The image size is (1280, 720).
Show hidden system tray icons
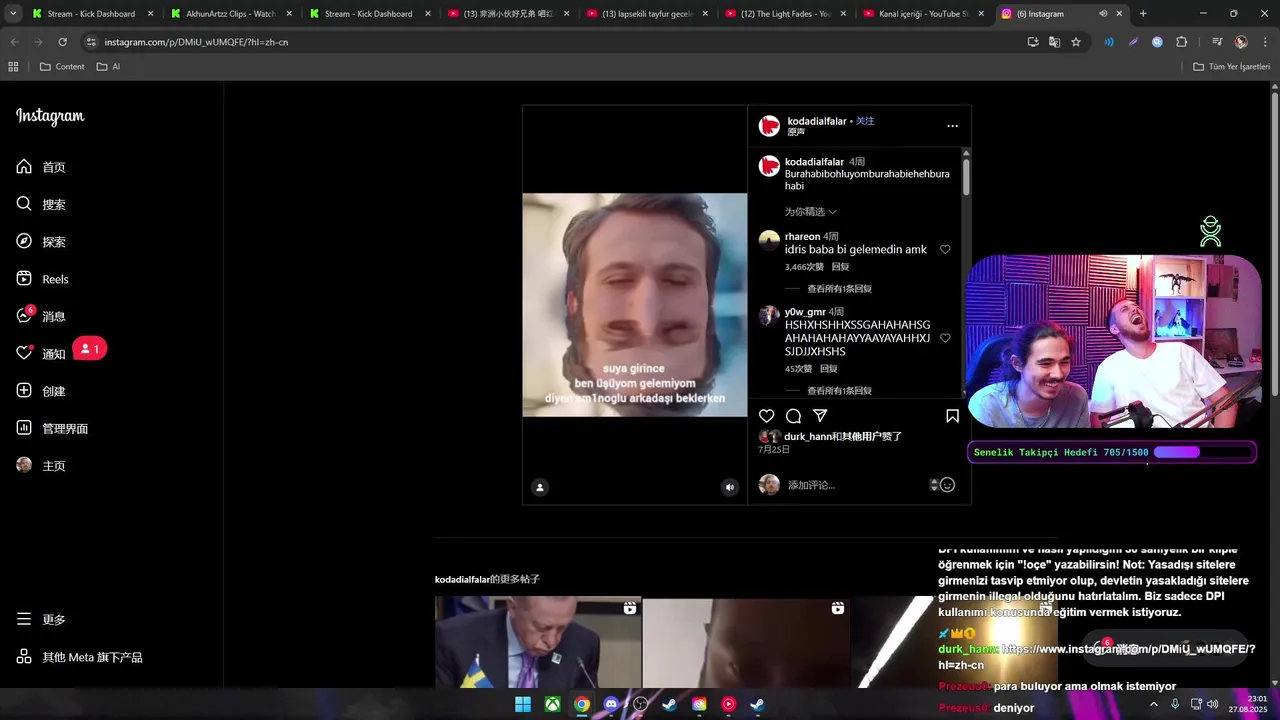[x=1154, y=704]
